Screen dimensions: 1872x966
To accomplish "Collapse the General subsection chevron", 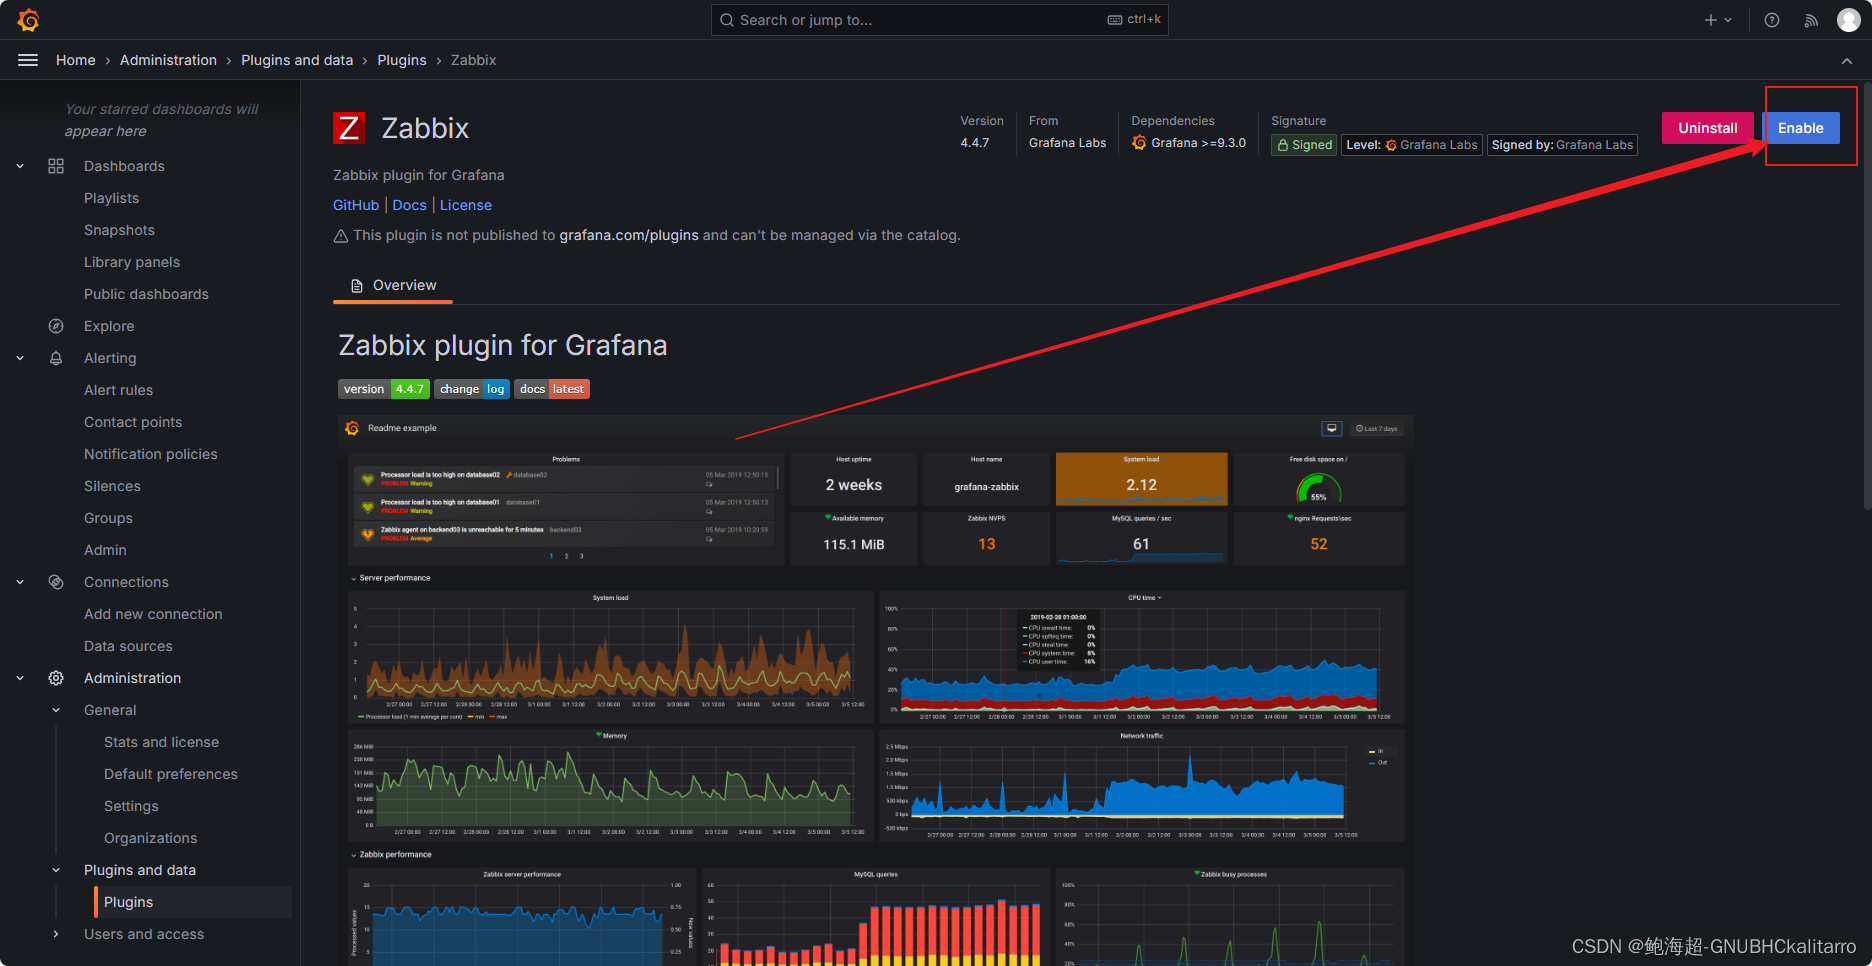I will click(56, 710).
